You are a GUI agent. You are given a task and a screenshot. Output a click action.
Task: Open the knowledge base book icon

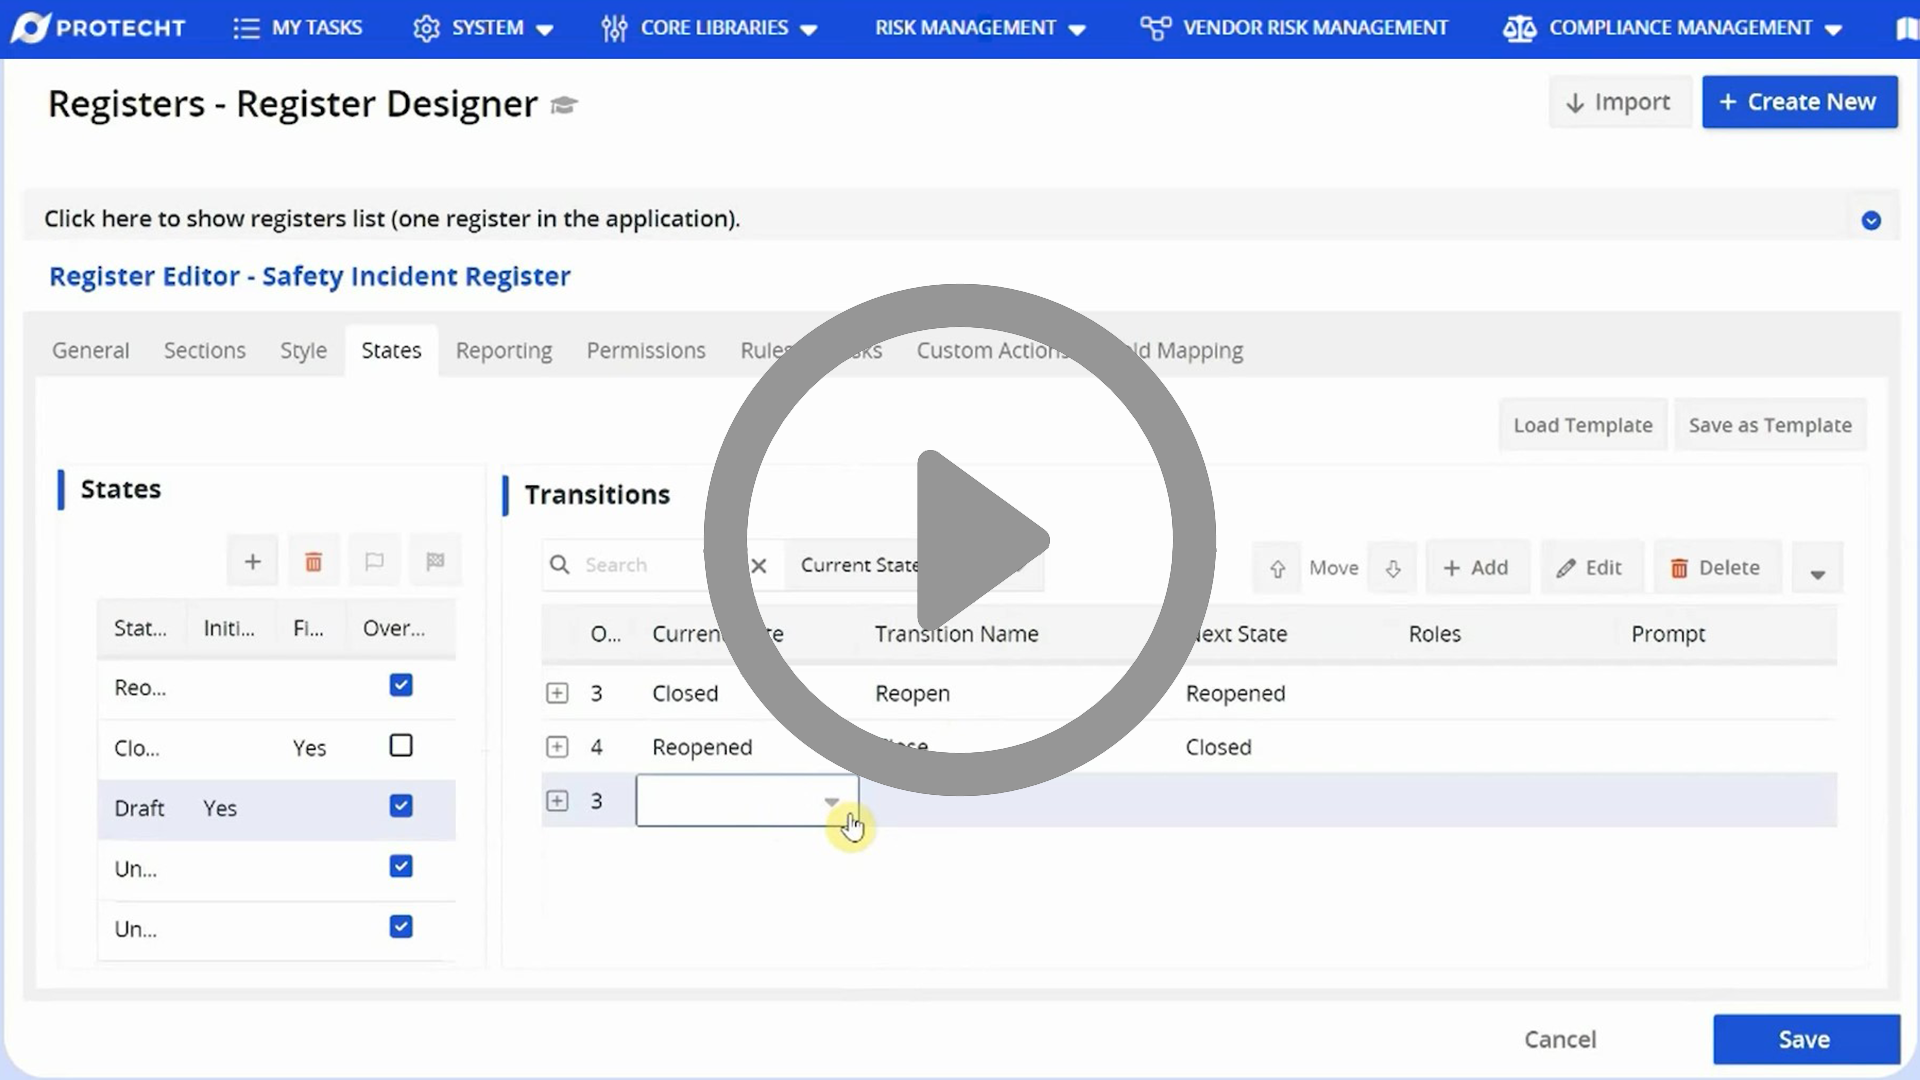[1906, 27]
